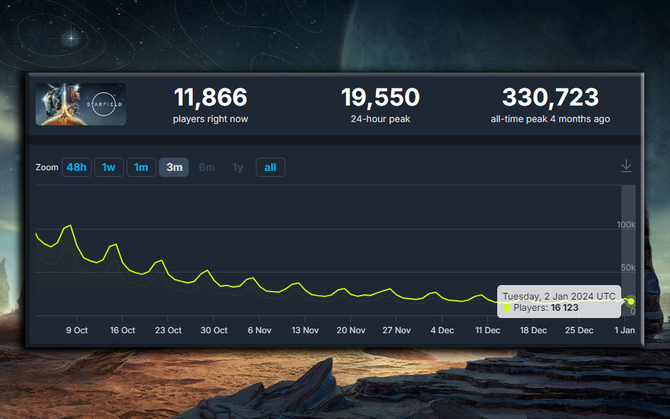Click the '16 Oct' axis label
The height and width of the screenshot is (419, 670).
pyautogui.click(x=123, y=330)
